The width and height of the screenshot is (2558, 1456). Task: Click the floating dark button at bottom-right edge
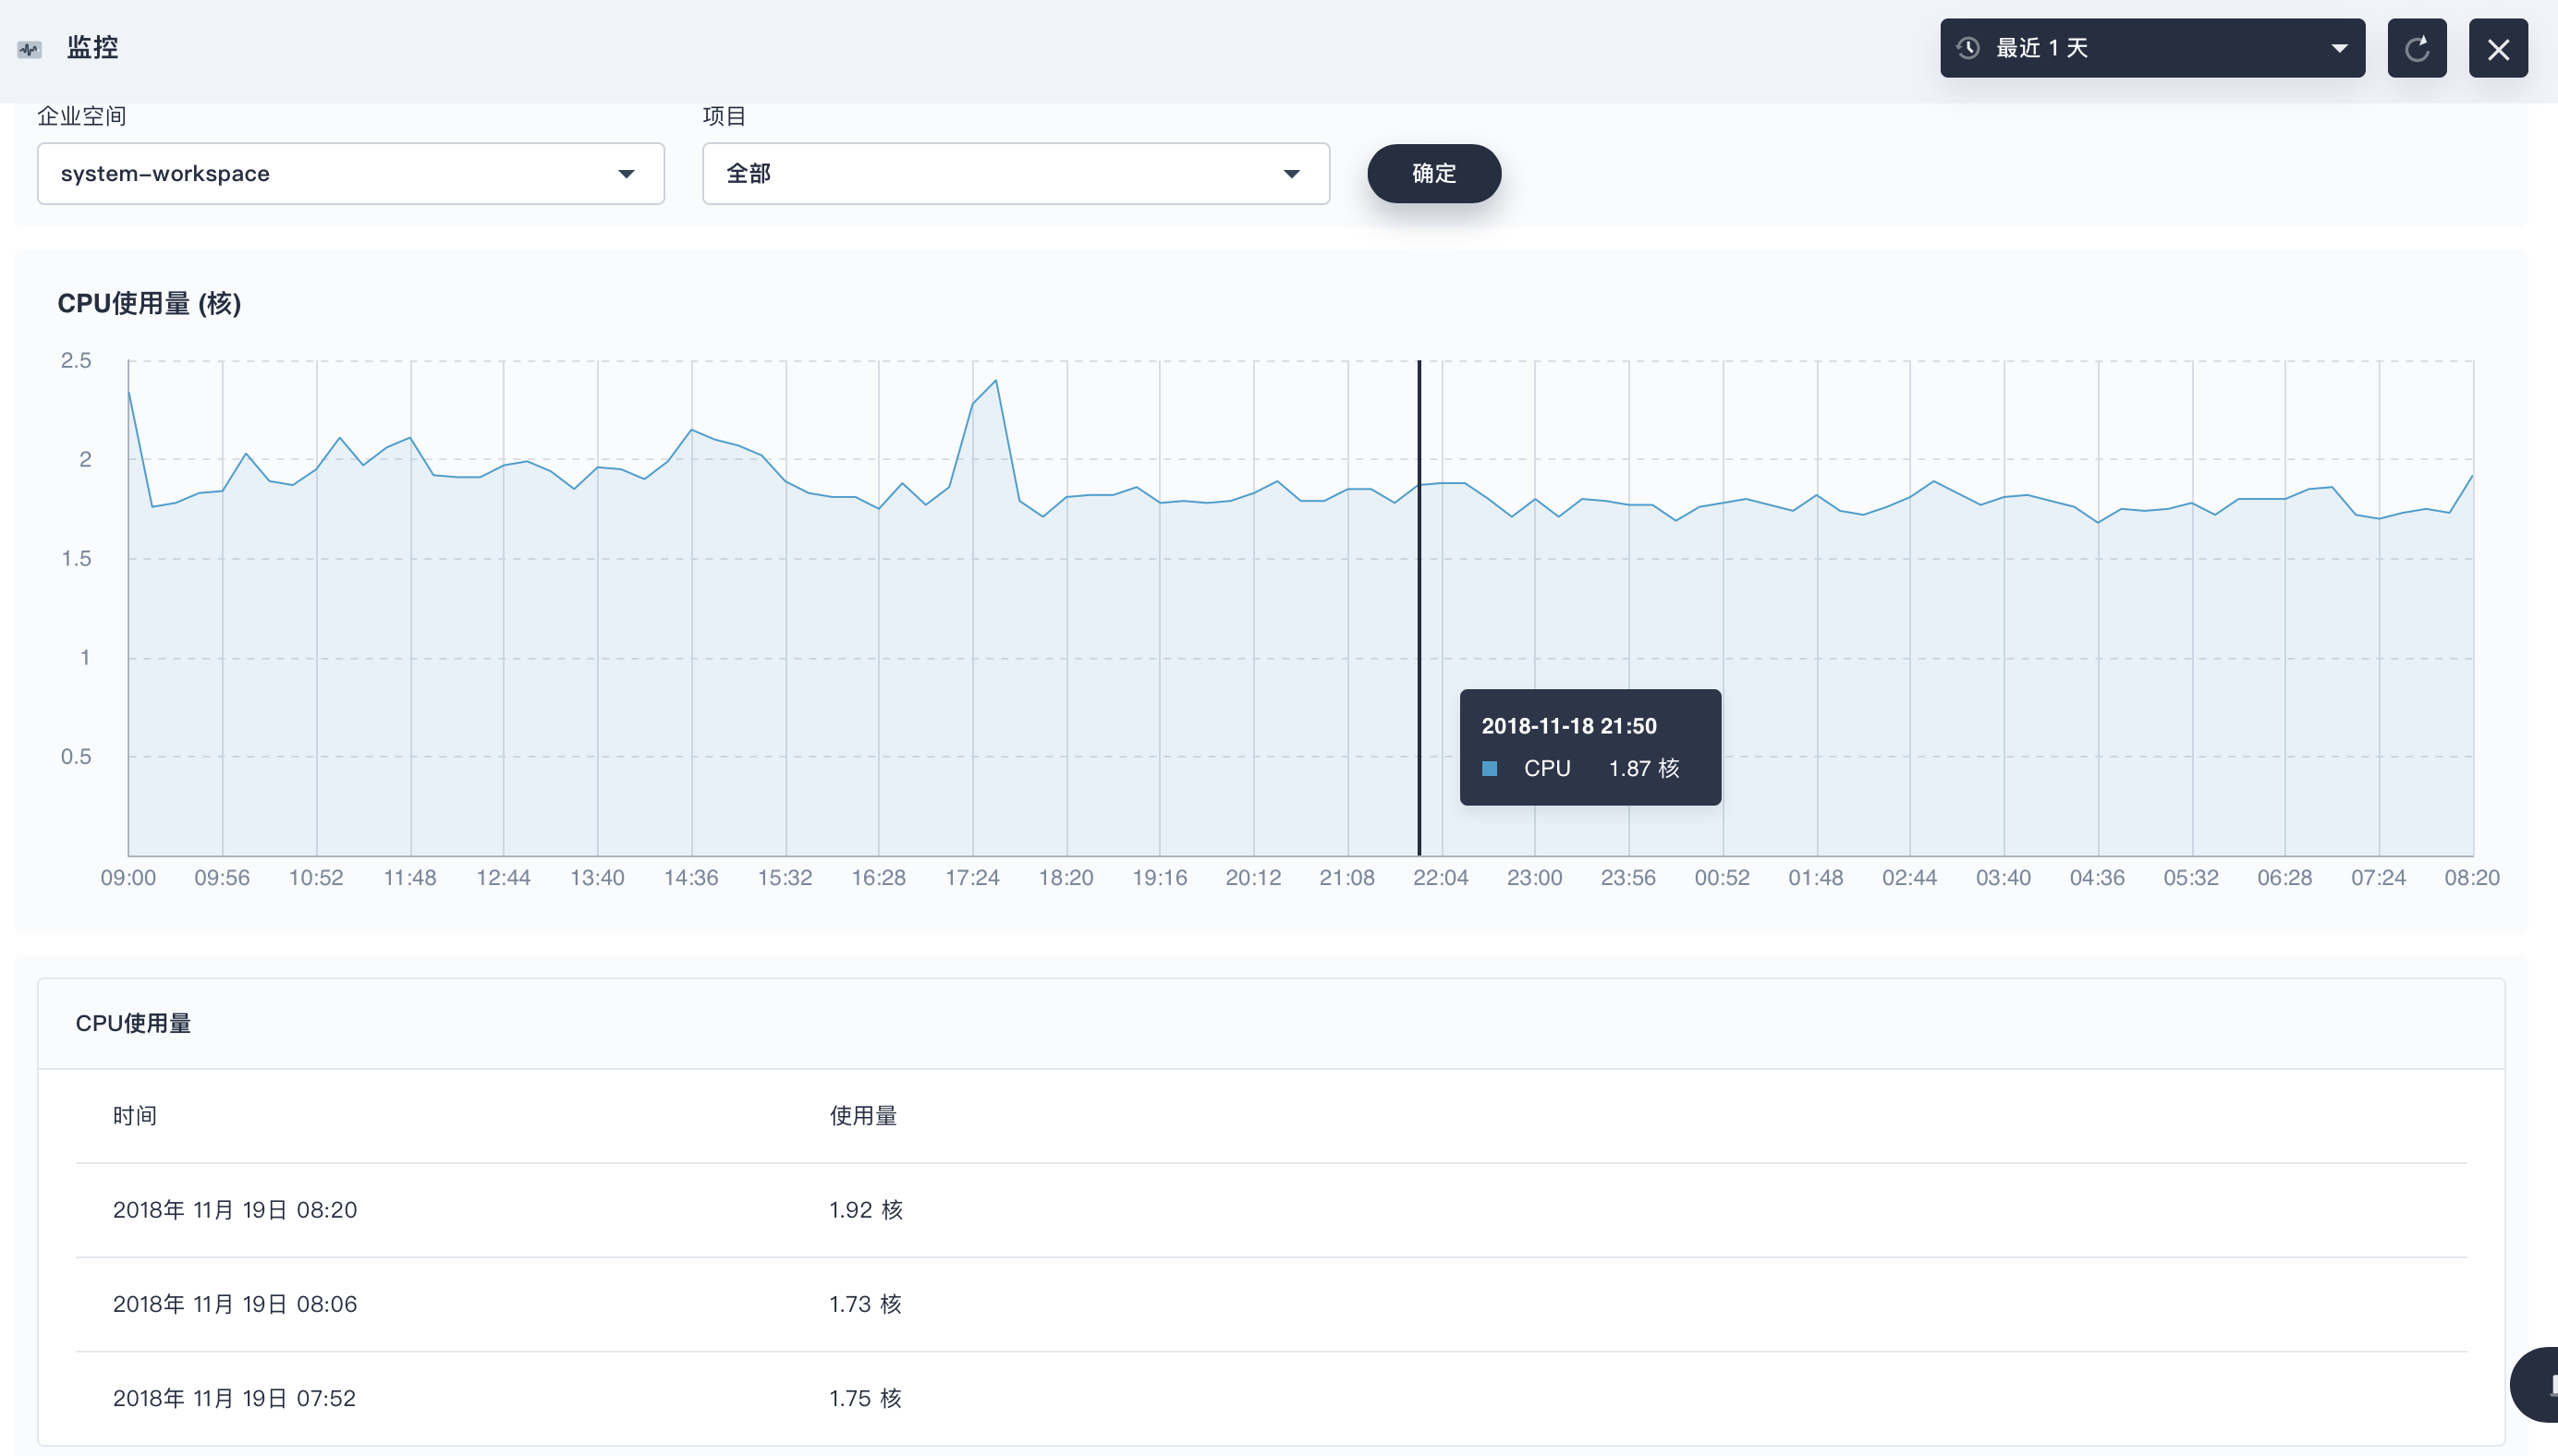(2536, 1384)
